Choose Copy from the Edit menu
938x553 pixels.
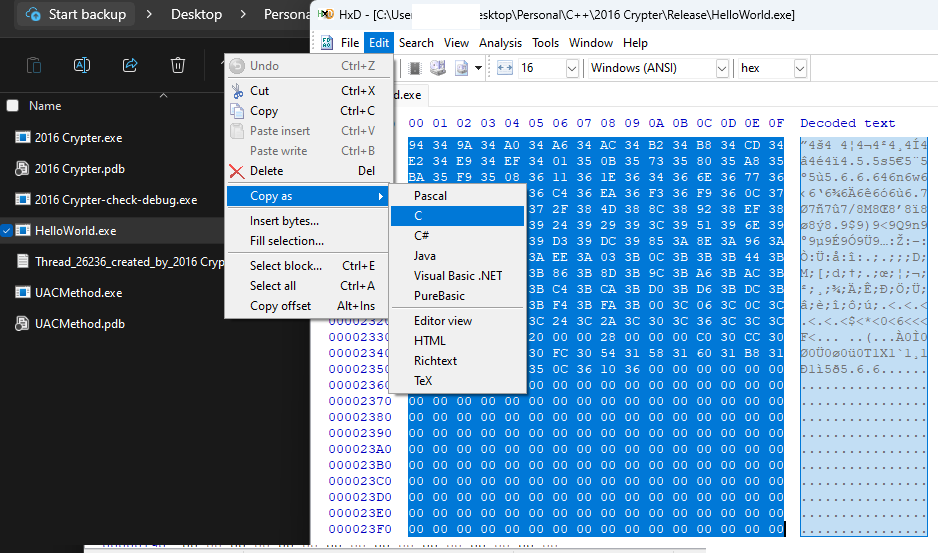[309, 111]
